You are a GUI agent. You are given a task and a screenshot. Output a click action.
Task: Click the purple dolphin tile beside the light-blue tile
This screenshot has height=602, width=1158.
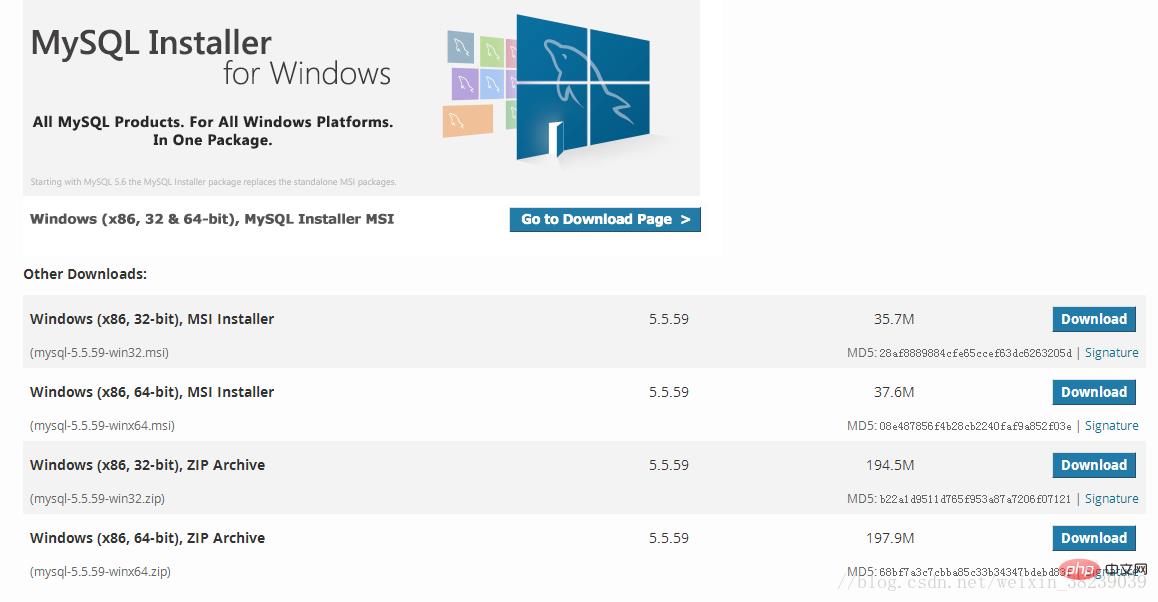(x=463, y=83)
